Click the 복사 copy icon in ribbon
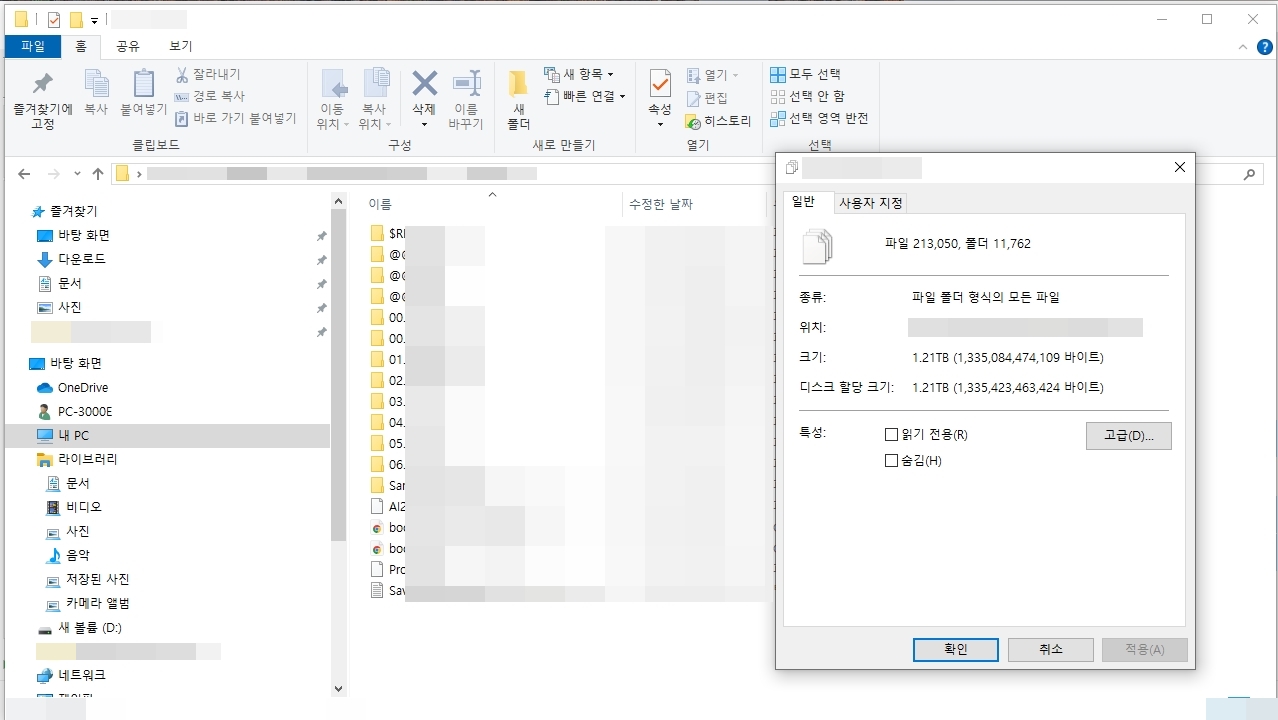 pos(96,84)
